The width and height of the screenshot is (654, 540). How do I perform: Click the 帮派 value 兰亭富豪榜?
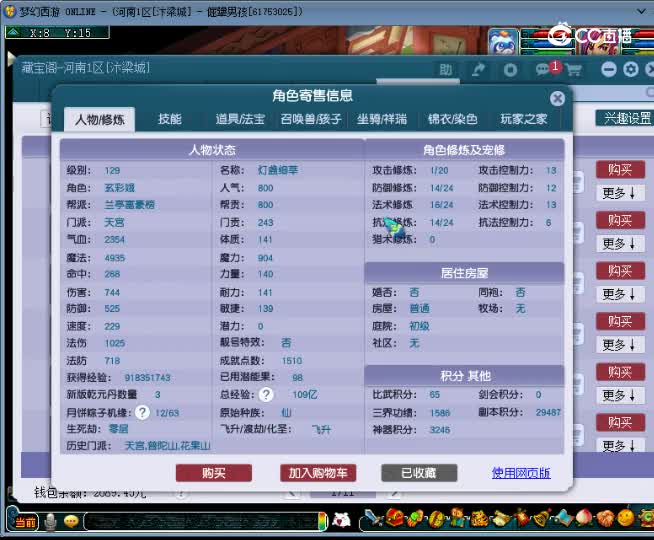pos(129,205)
